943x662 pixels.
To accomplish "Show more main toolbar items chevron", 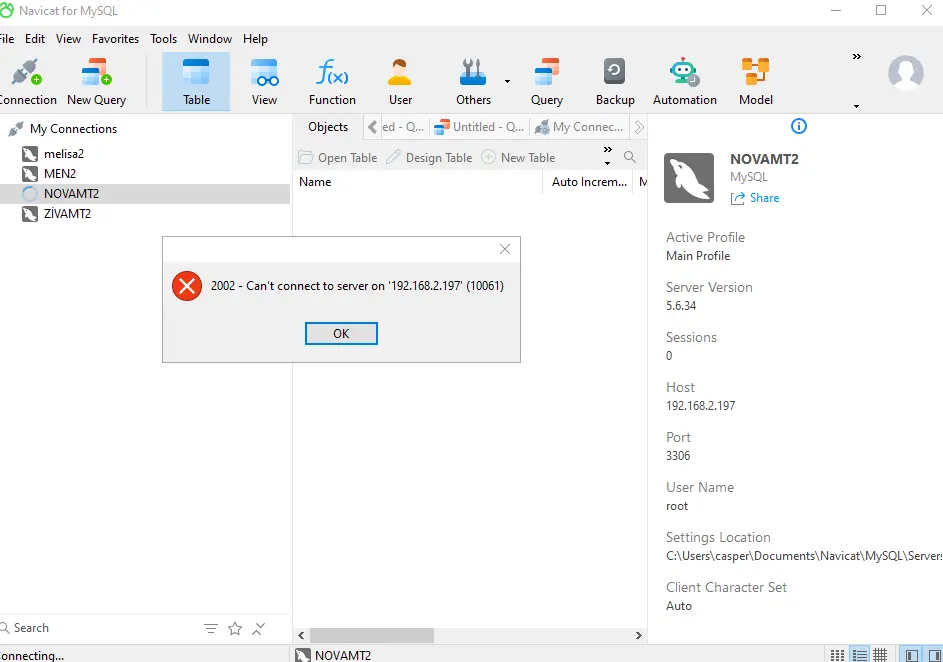I will pos(856,57).
